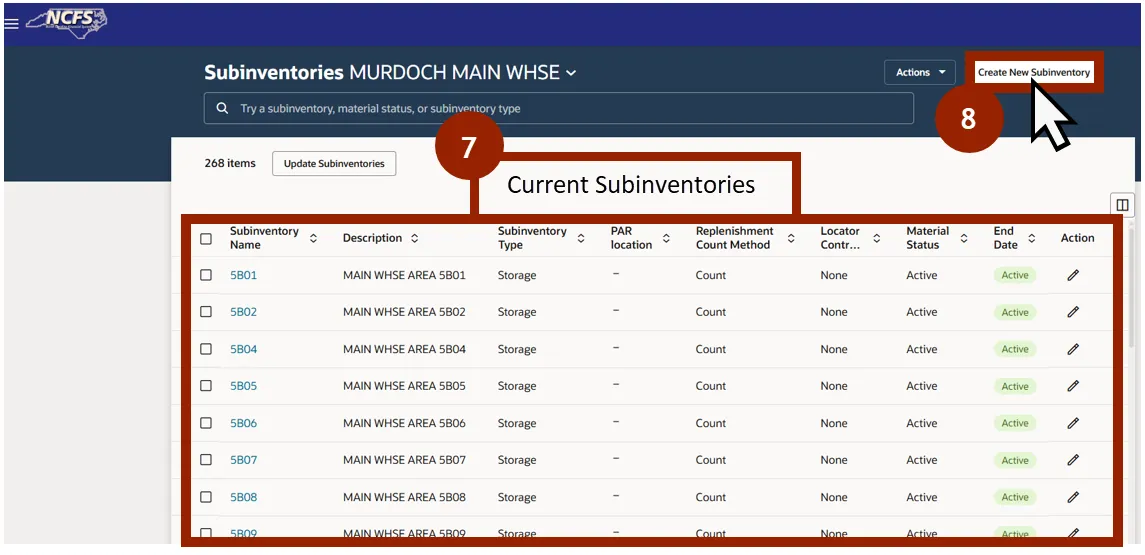This screenshot has width=1145, height=555.
Task: Open the Actions dropdown menu
Action: [x=919, y=72]
